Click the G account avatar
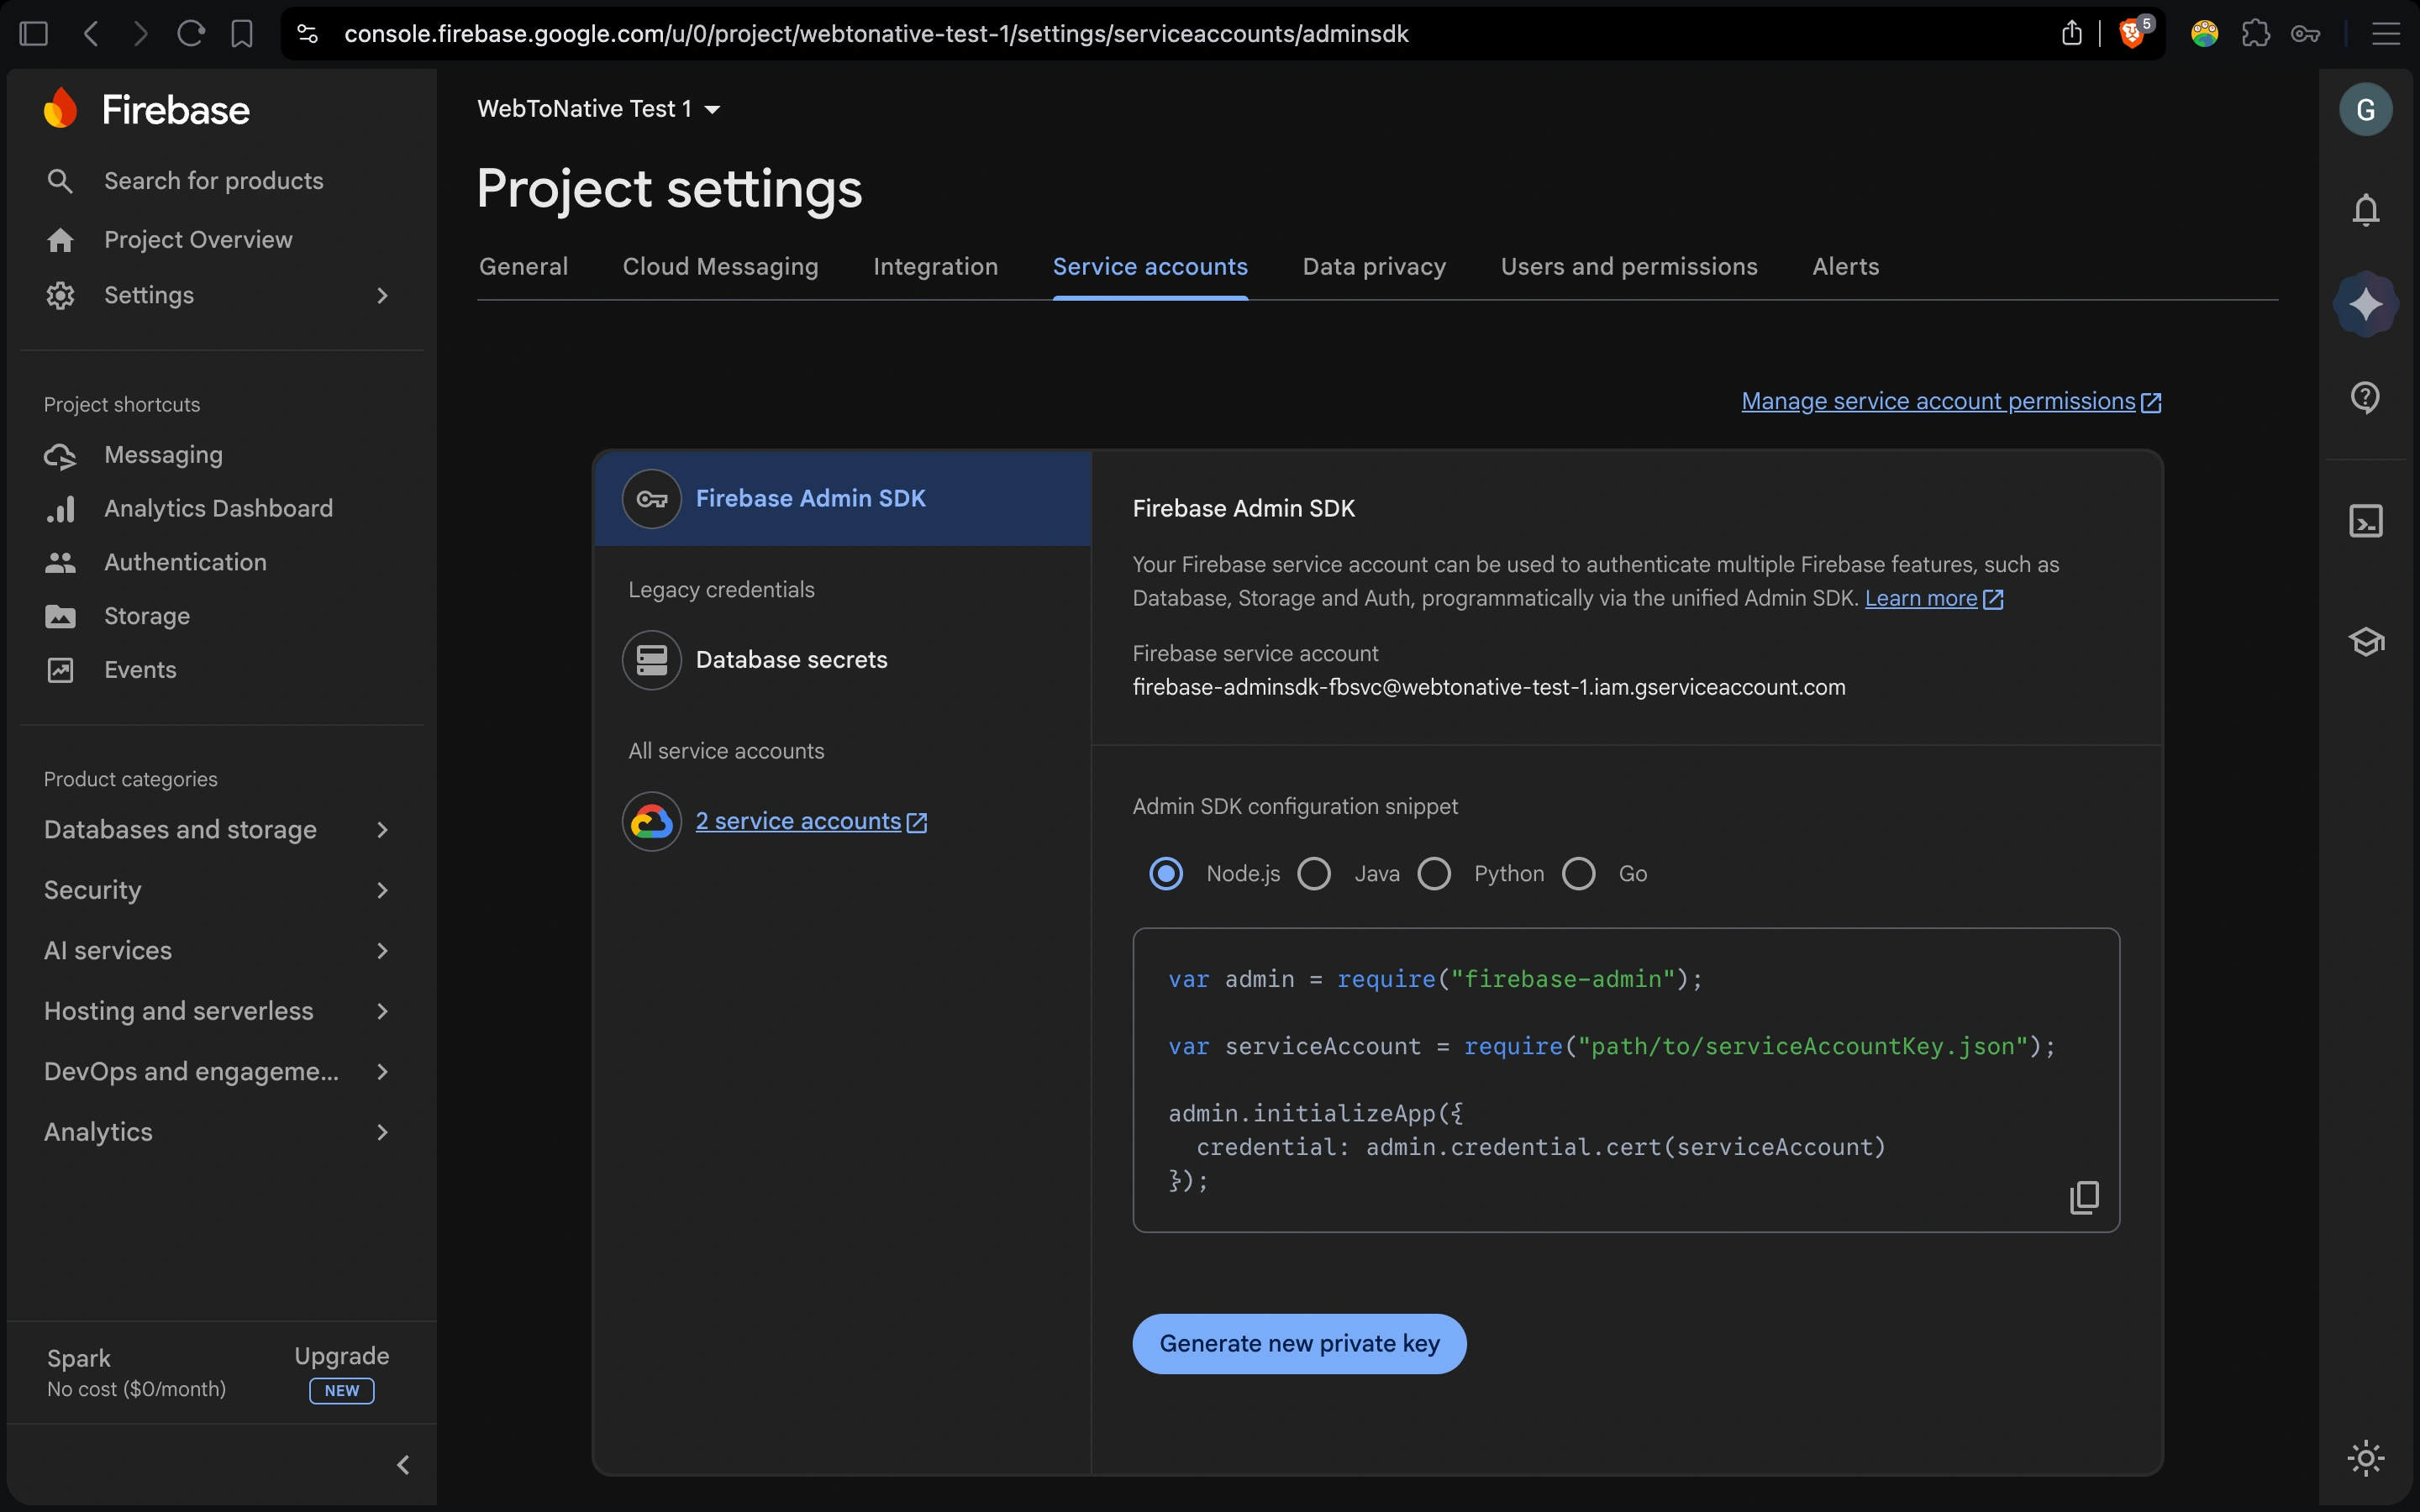The width and height of the screenshot is (2420, 1512). point(2365,109)
